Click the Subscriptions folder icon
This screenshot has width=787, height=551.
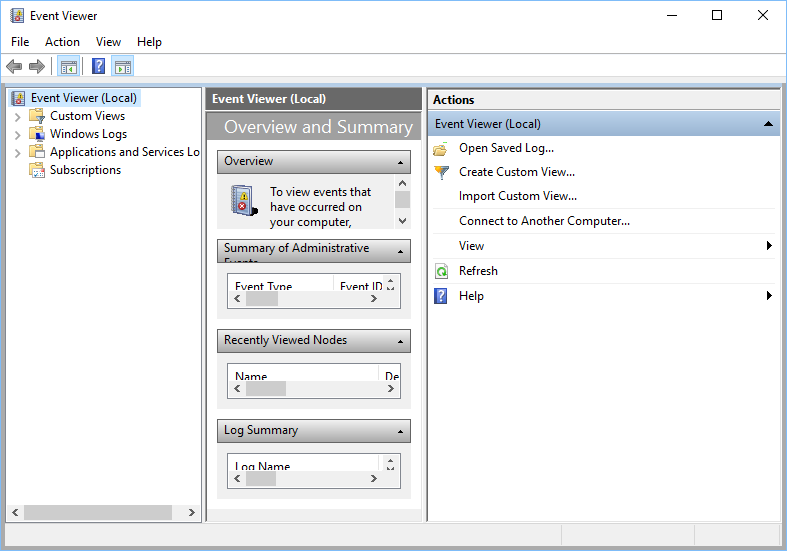click(x=37, y=170)
